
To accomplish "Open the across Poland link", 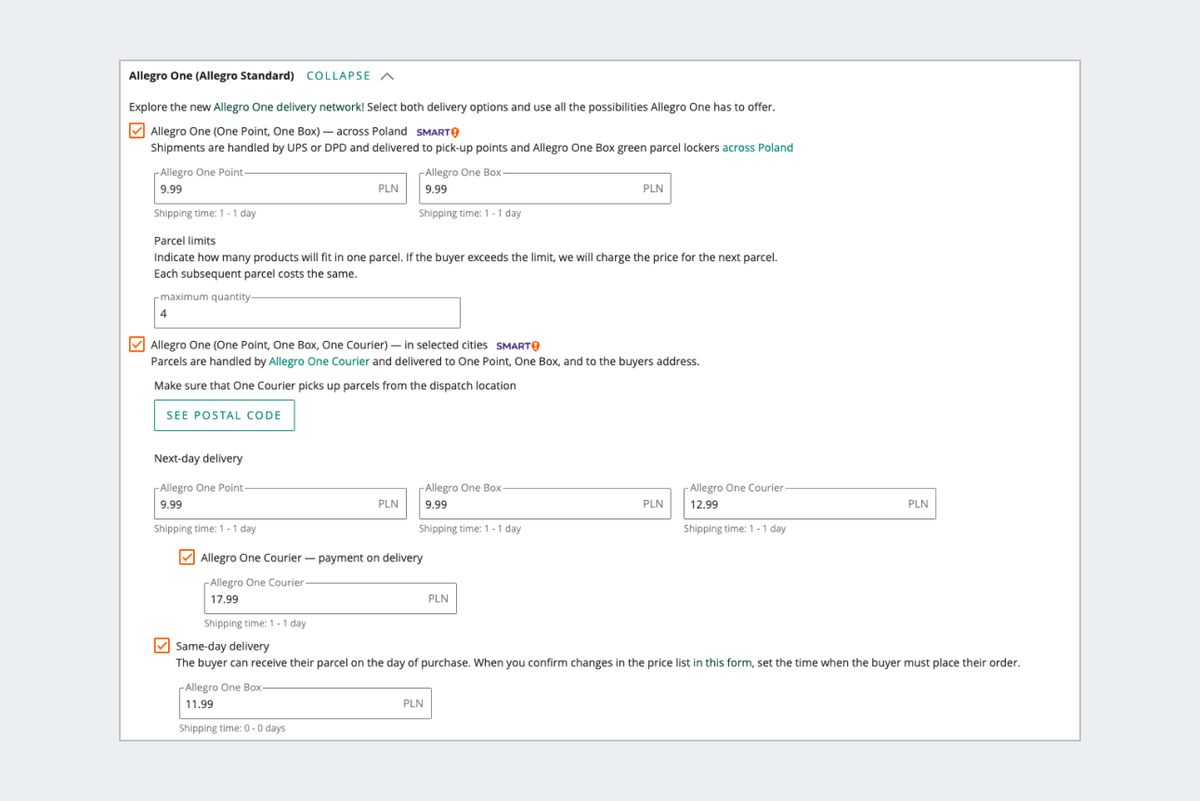I will click(758, 148).
